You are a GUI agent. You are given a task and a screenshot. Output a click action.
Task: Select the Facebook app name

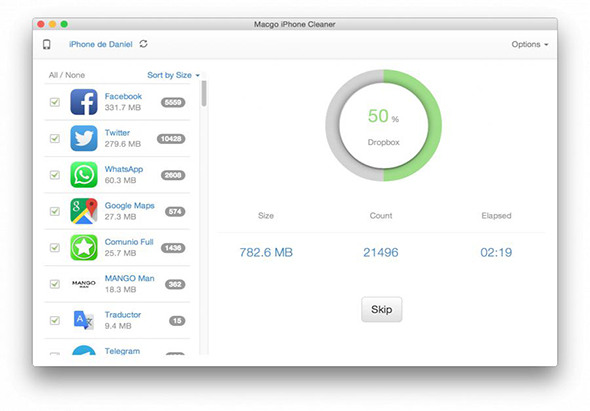[x=123, y=96]
